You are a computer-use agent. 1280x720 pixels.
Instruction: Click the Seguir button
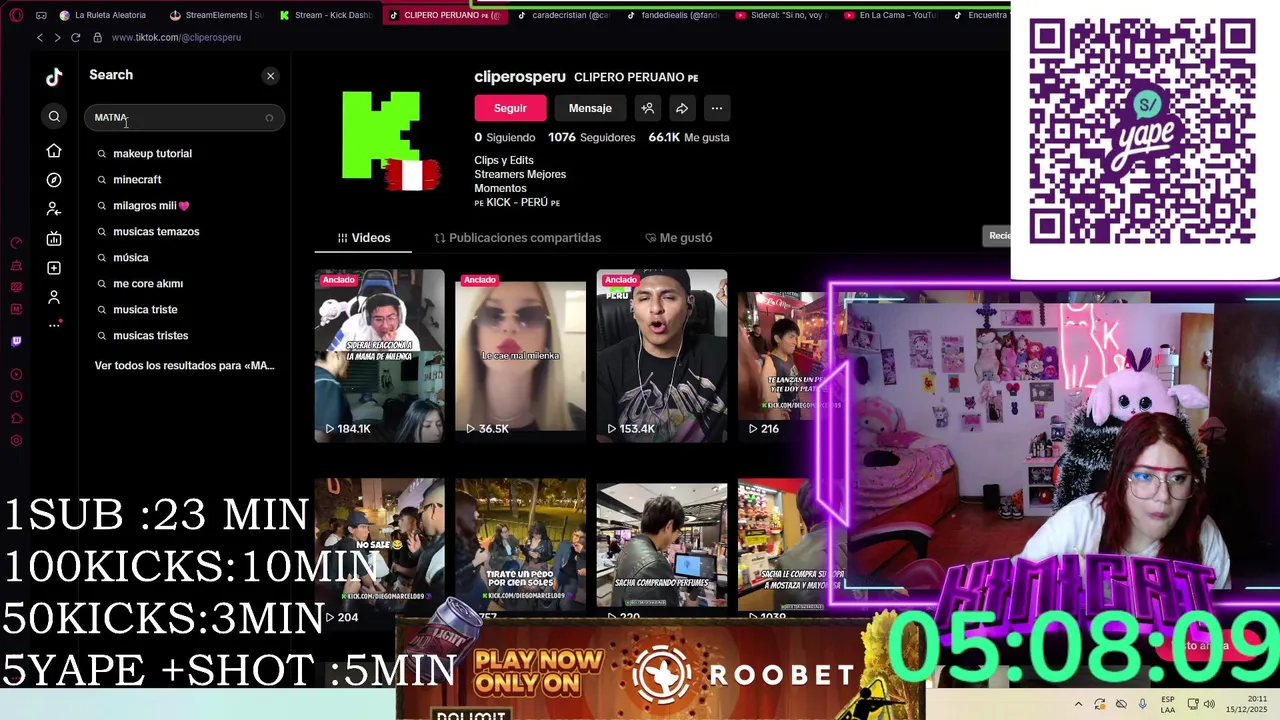[x=510, y=108]
